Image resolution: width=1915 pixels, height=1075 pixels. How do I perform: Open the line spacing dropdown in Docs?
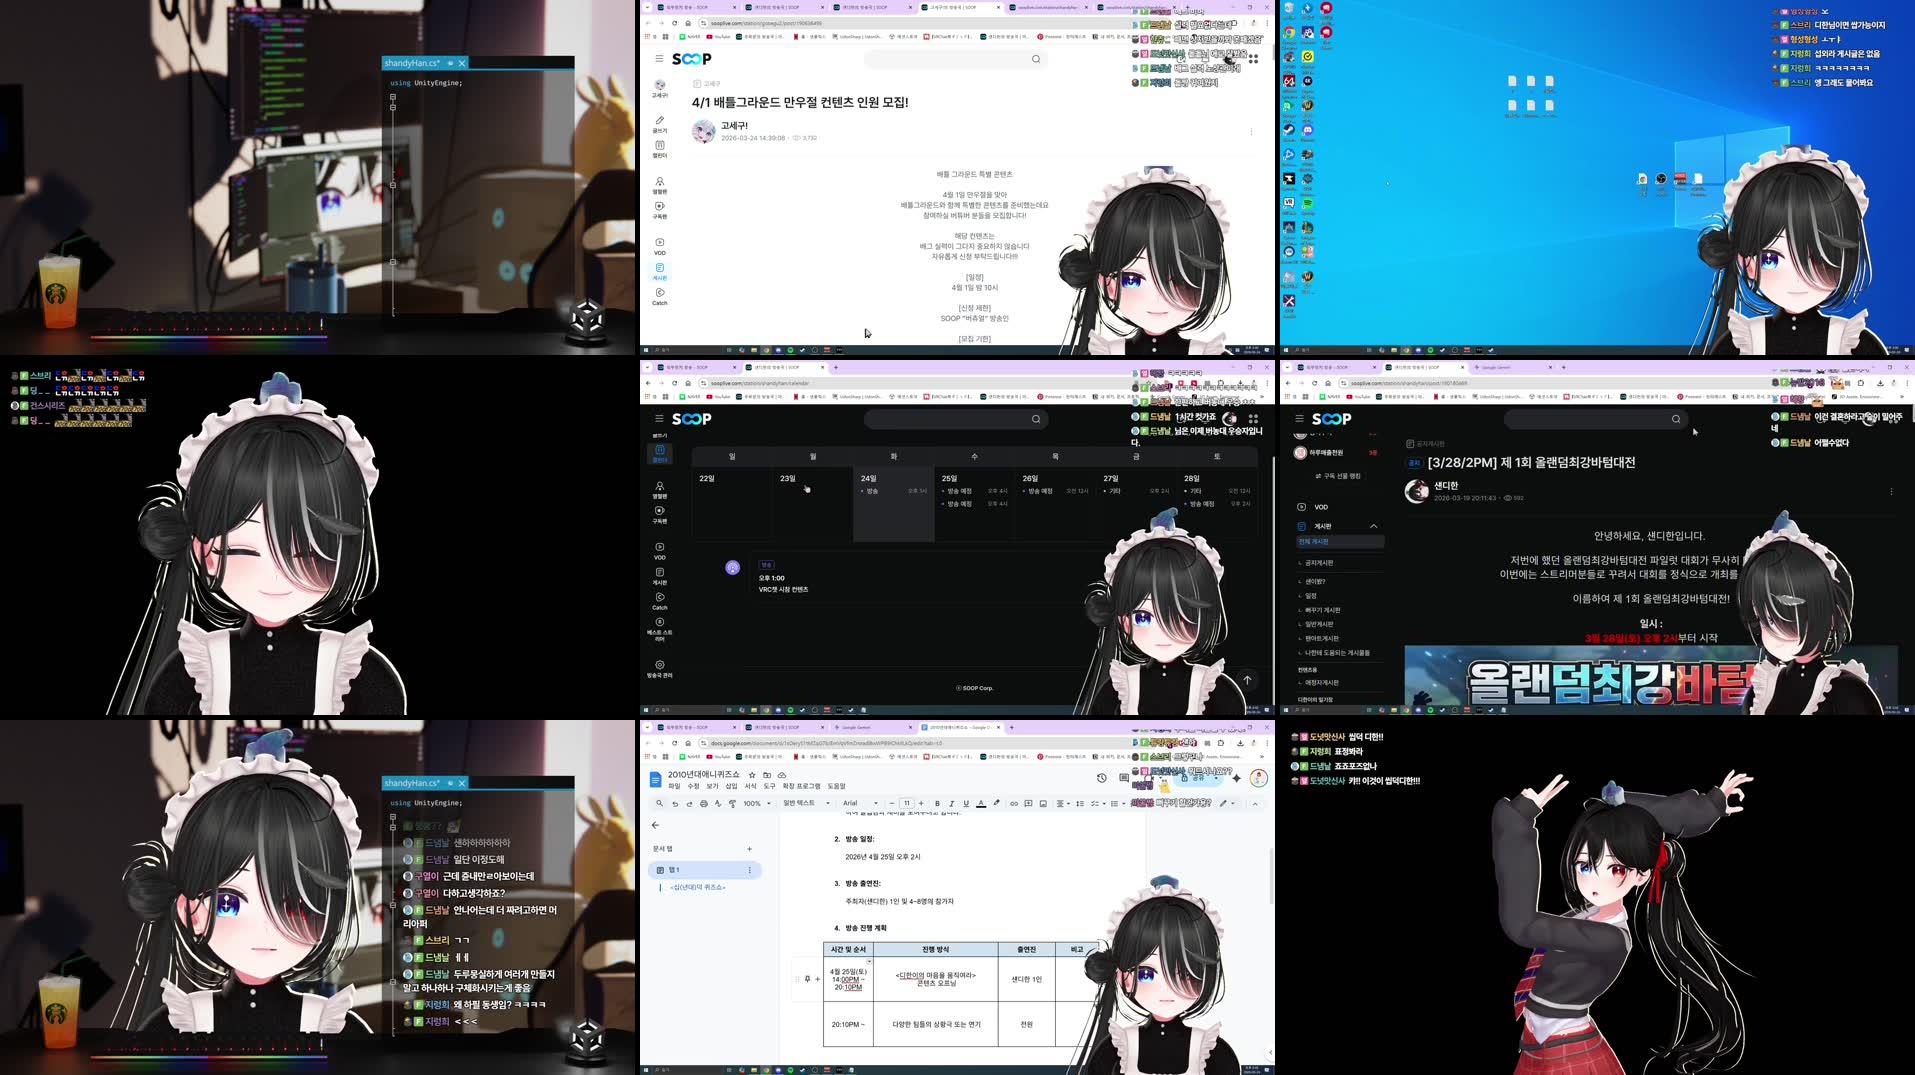1080,803
